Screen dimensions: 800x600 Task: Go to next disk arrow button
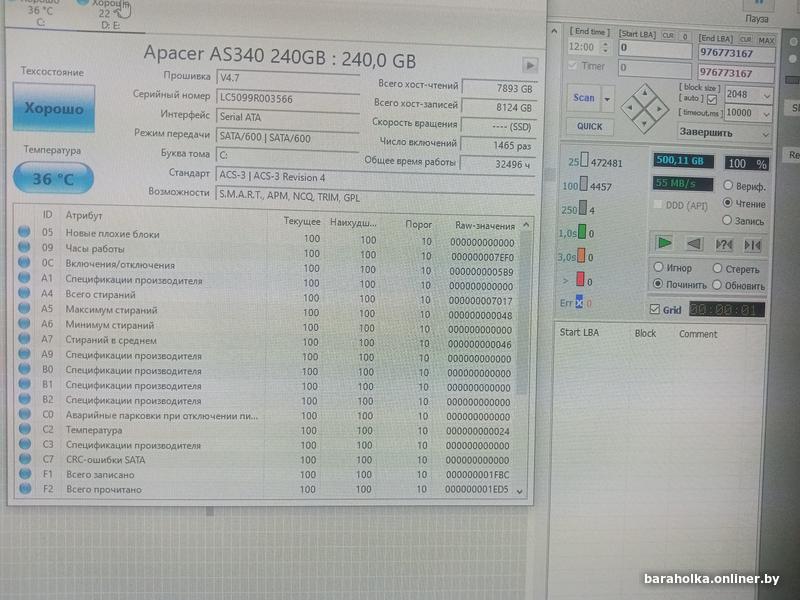click(x=530, y=65)
